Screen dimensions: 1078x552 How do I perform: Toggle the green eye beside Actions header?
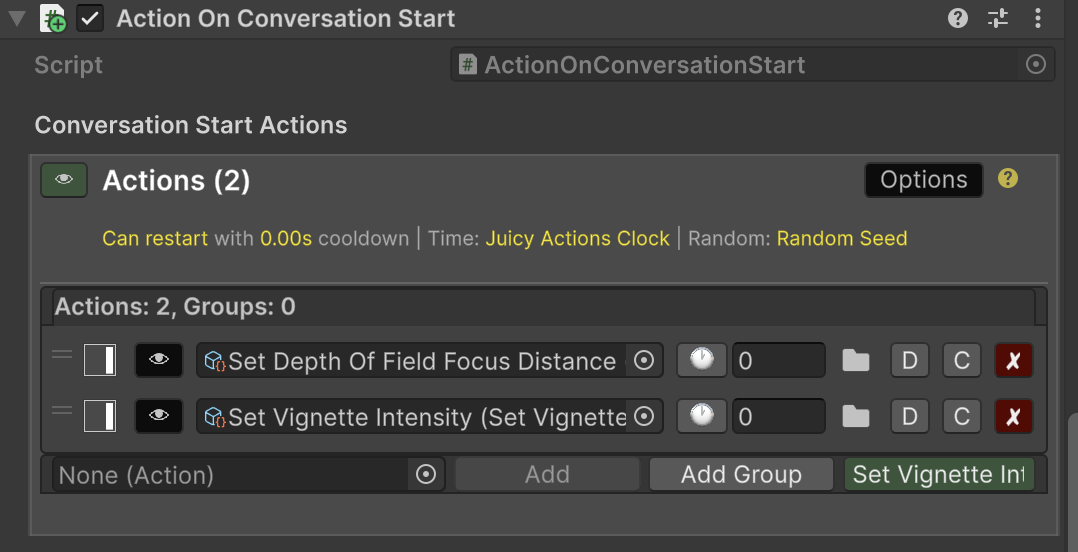click(x=64, y=180)
